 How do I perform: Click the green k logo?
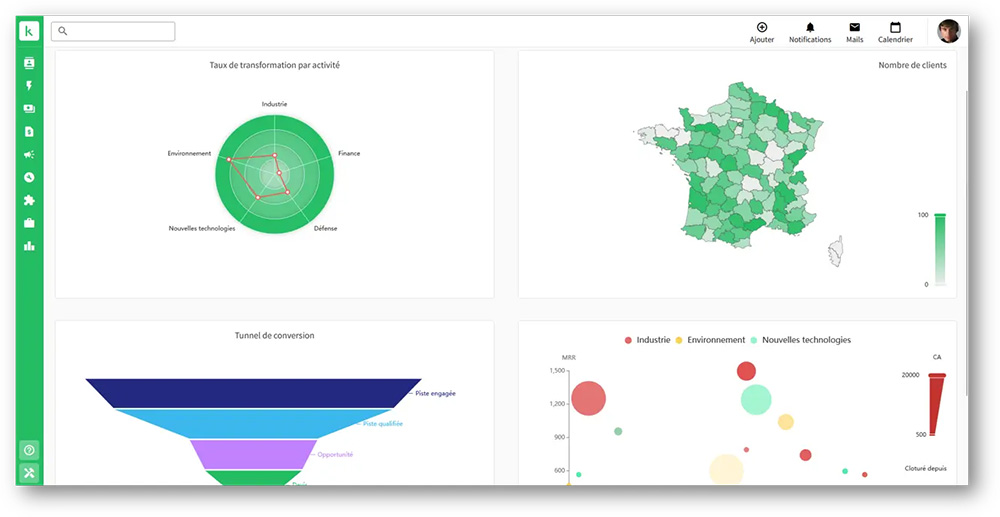29,31
